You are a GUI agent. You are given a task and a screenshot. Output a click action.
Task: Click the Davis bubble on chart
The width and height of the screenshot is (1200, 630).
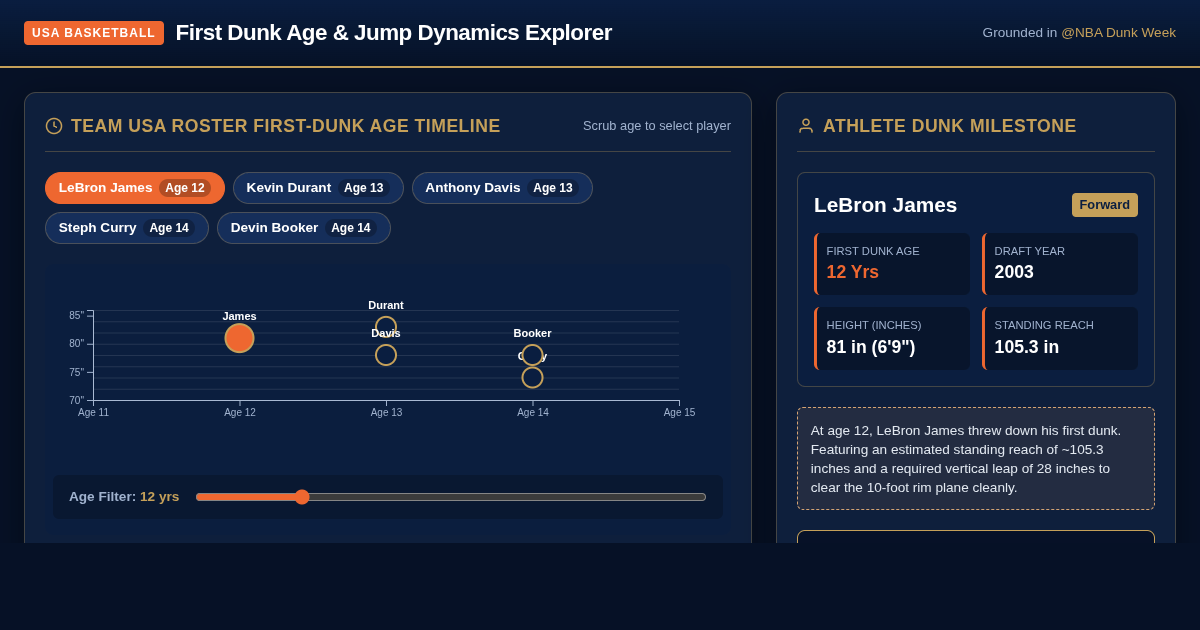386,355
